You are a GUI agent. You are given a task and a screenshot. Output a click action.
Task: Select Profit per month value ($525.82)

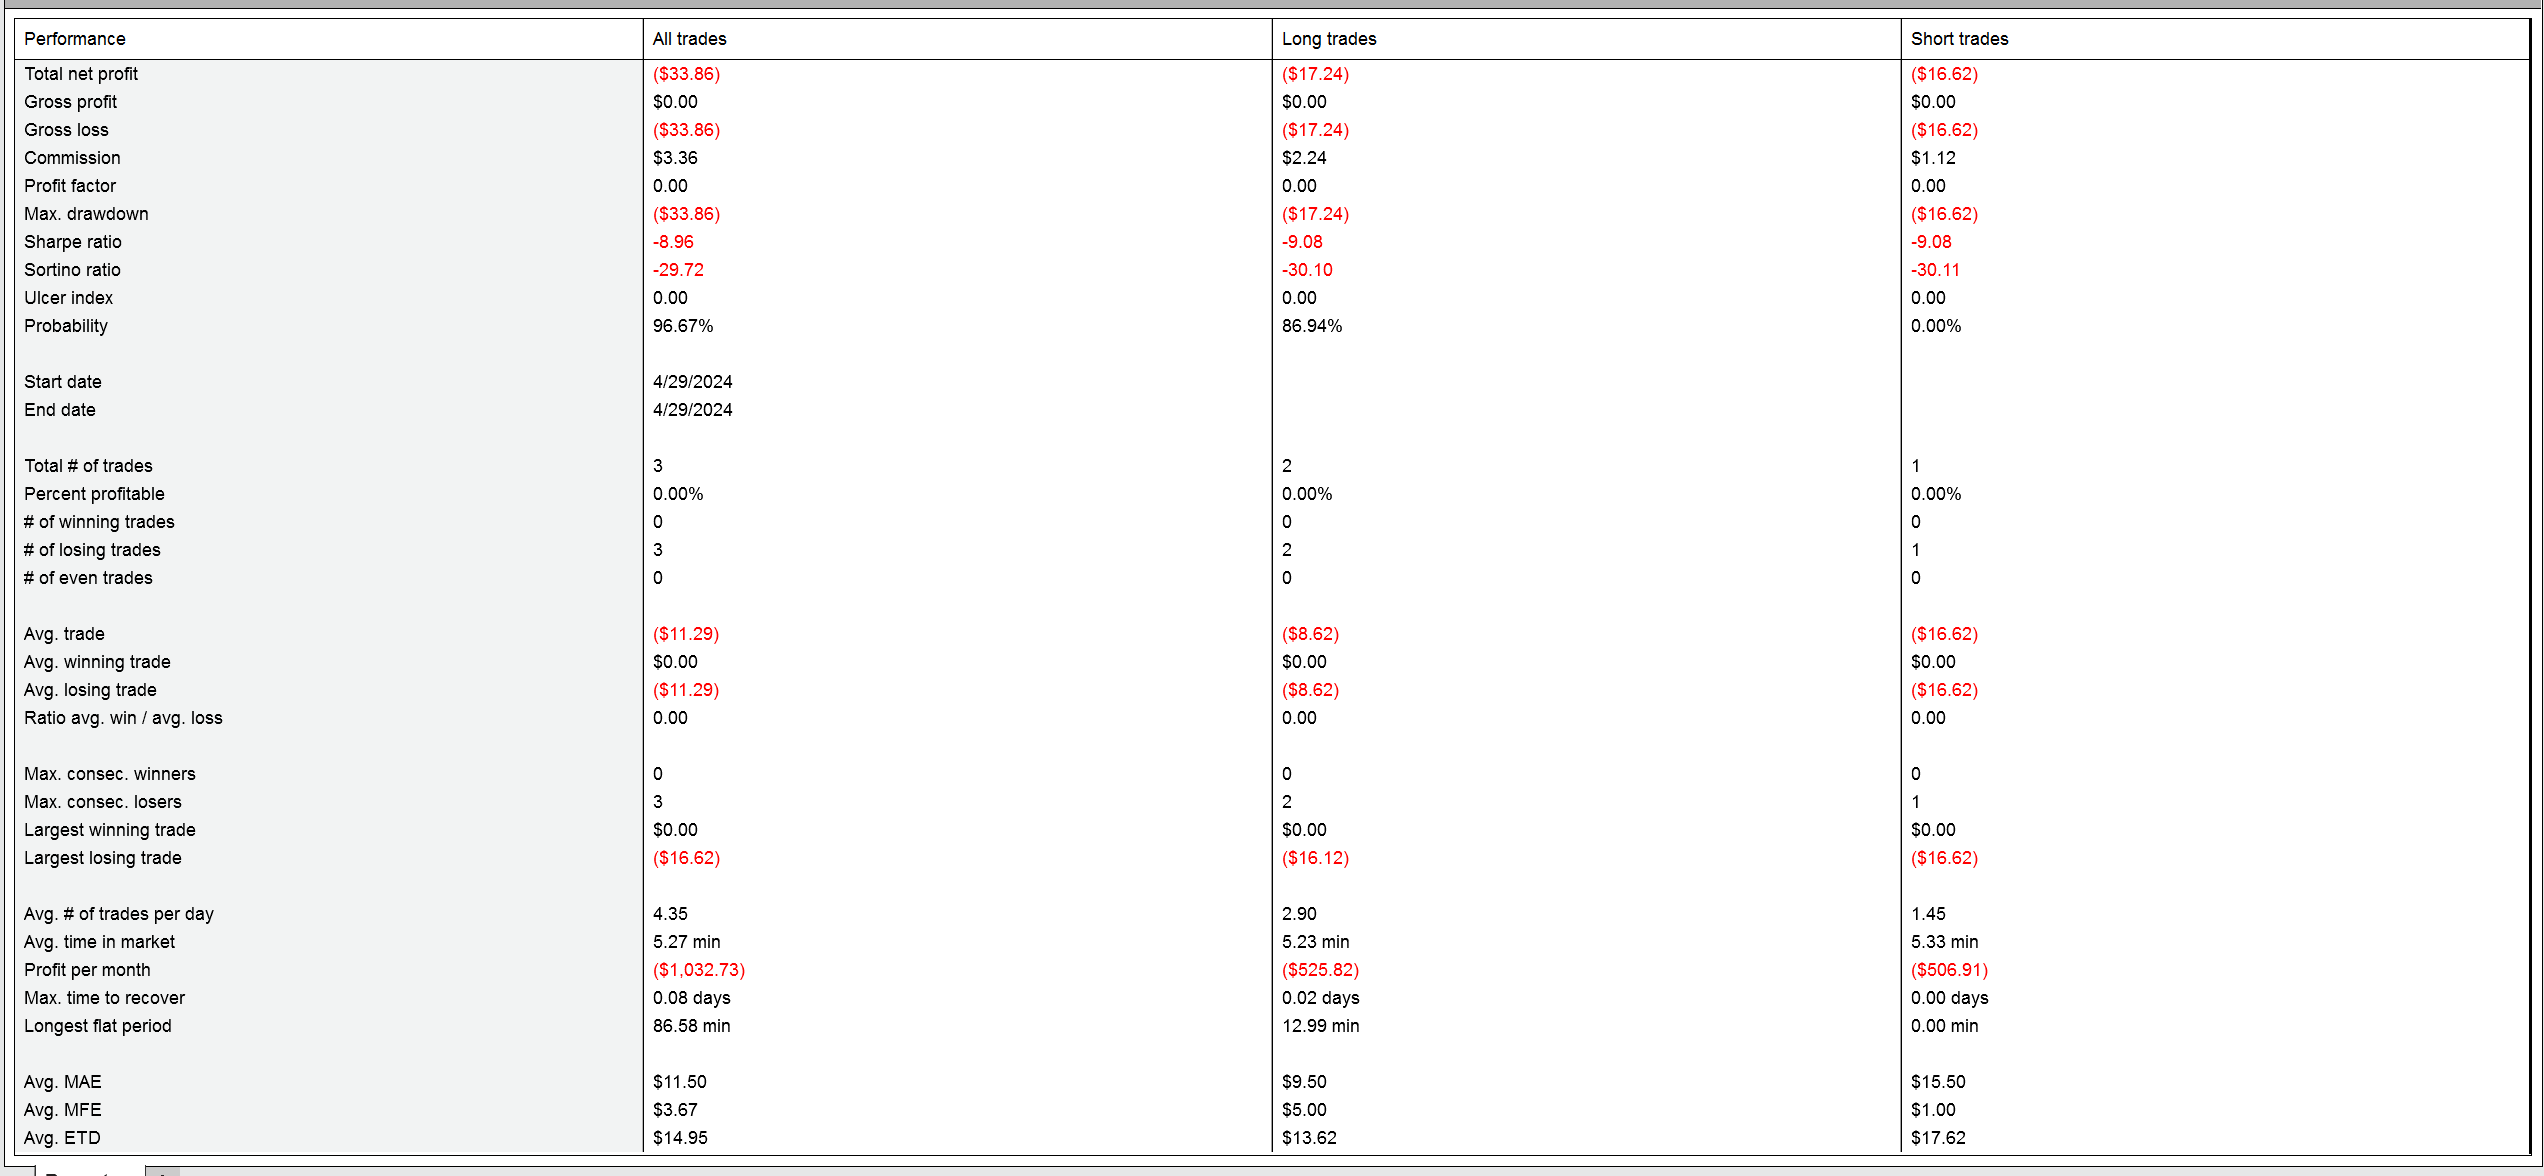[1320, 970]
